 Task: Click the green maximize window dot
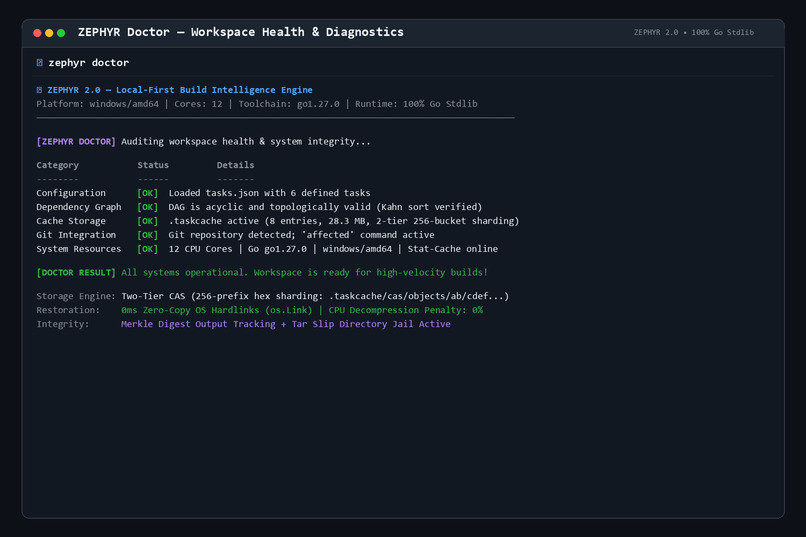pos(61,33)
